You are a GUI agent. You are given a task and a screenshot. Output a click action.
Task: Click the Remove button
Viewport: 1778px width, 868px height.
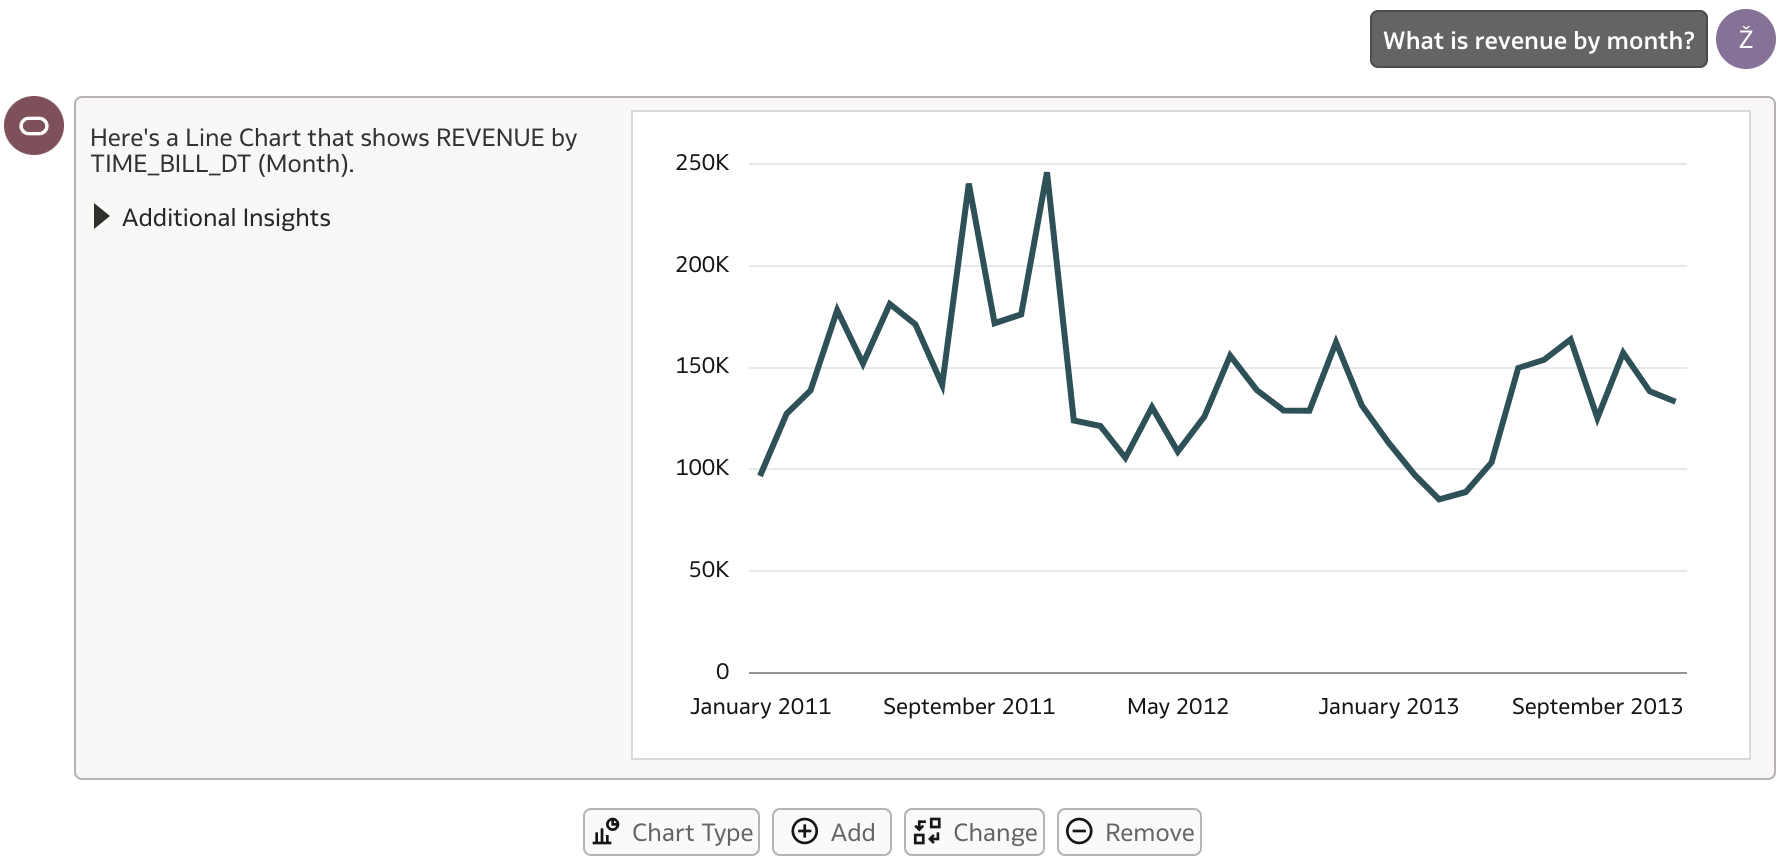[1129, 832]
